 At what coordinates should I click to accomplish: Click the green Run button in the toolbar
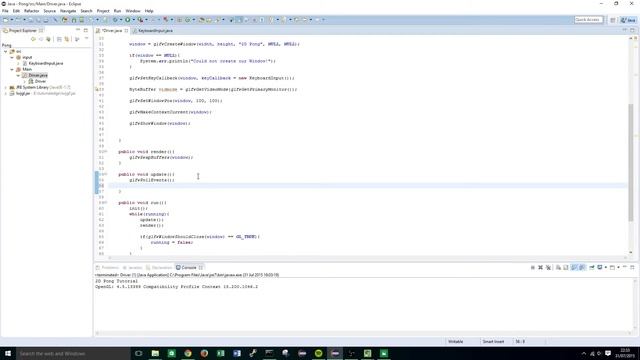point(128,20)
